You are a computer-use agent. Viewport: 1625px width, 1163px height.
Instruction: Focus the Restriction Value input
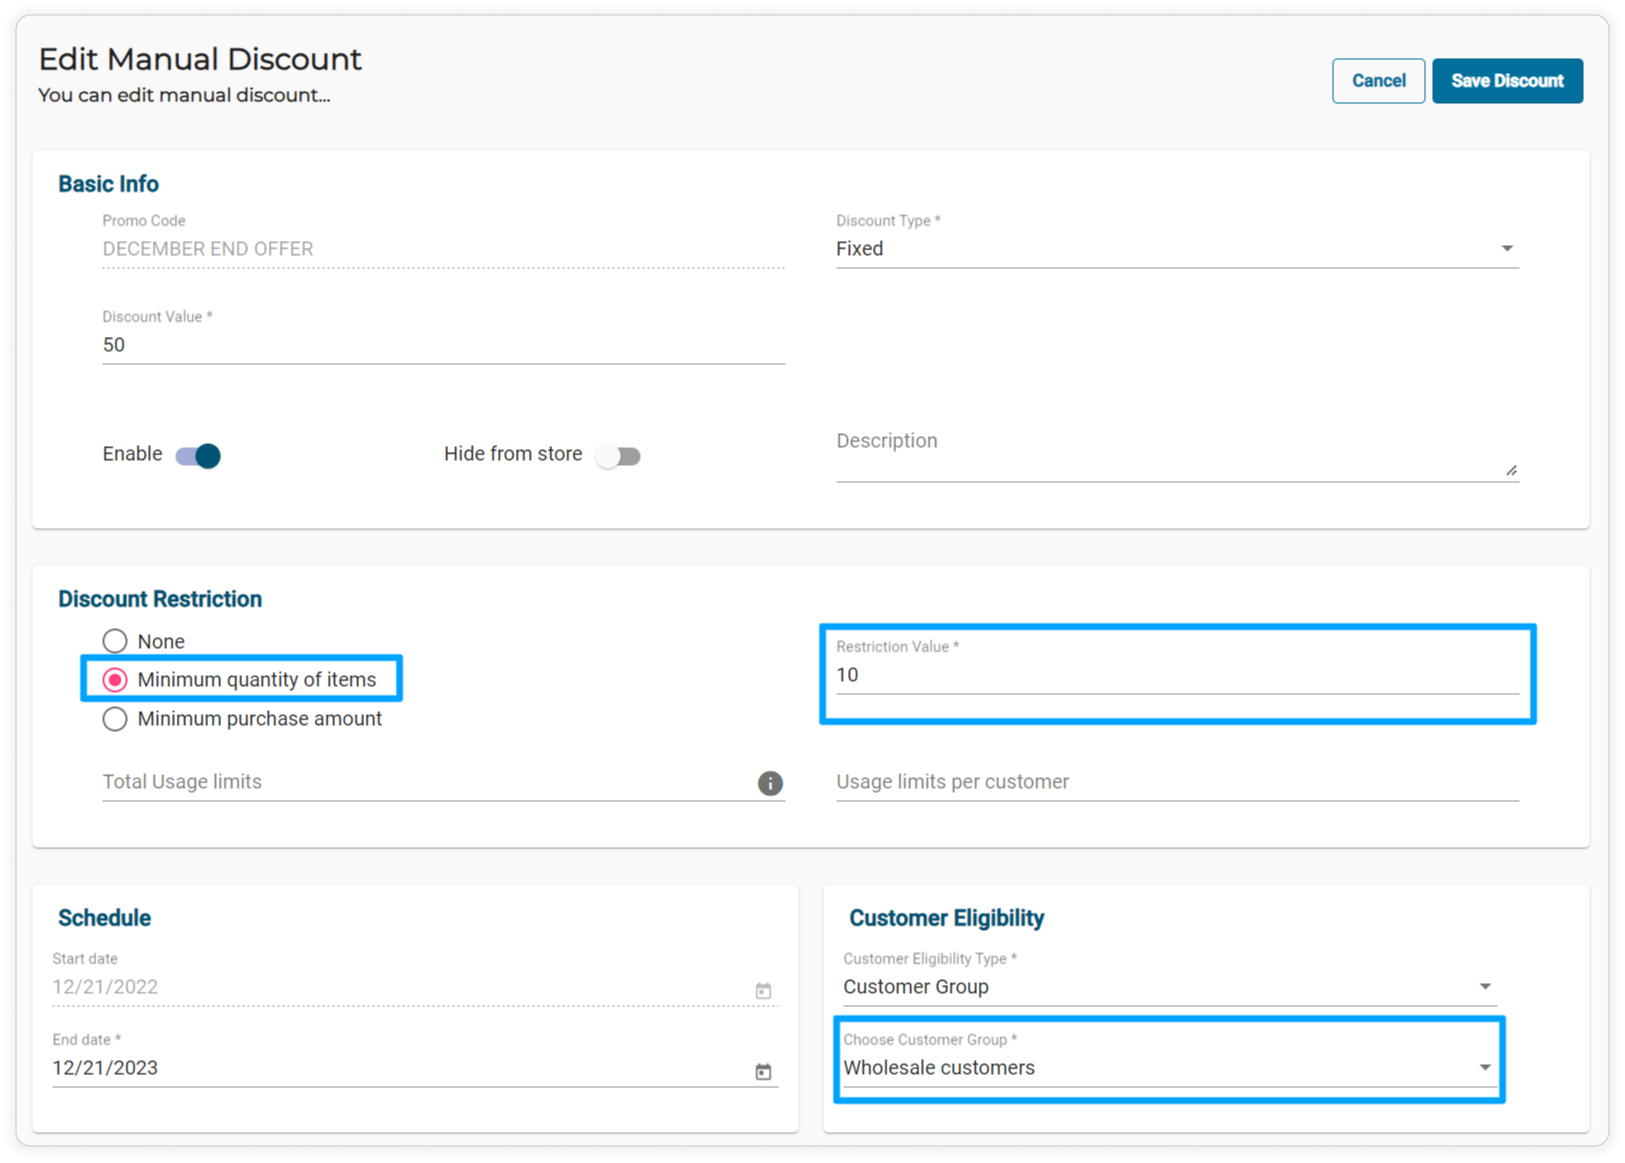click(x=1176, y=675)
